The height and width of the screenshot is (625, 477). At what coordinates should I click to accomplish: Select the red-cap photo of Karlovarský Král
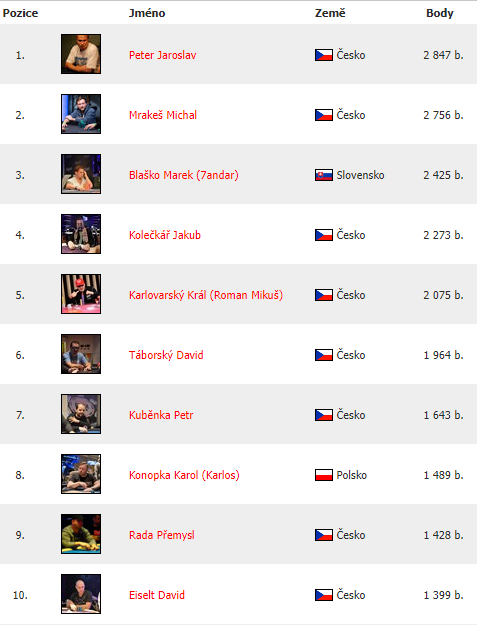point(81,294)
